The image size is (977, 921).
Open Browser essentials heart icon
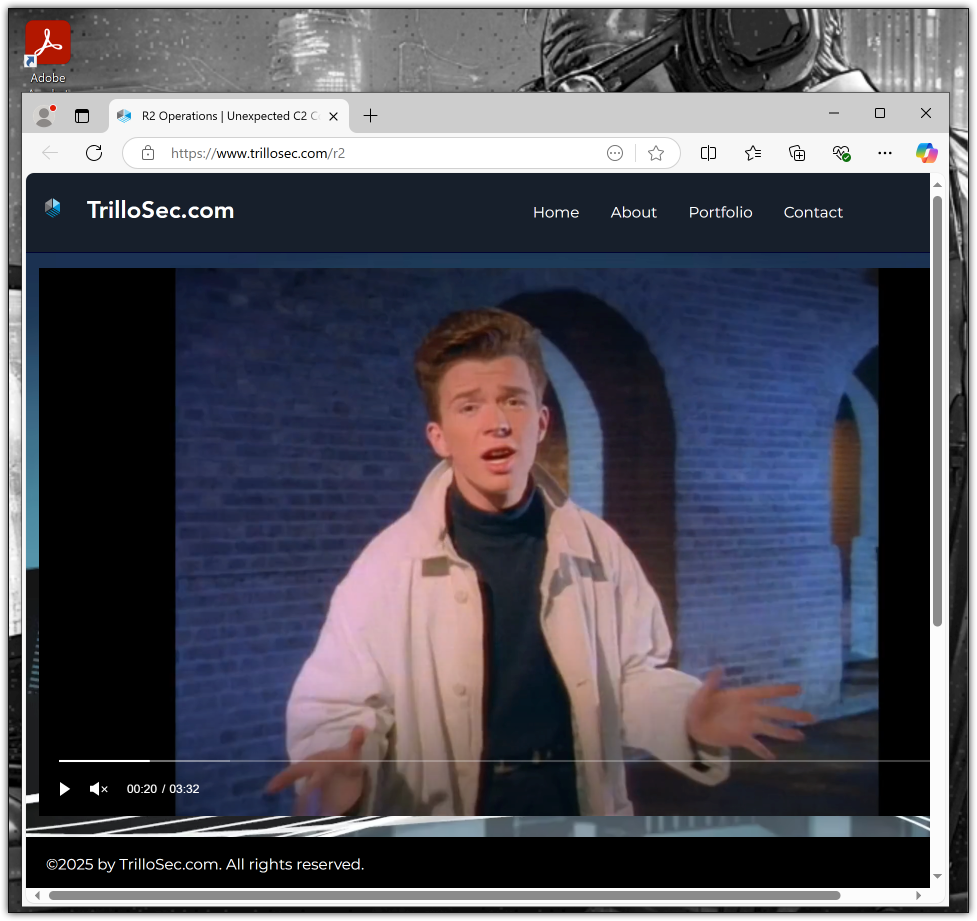tap(841, 153)
